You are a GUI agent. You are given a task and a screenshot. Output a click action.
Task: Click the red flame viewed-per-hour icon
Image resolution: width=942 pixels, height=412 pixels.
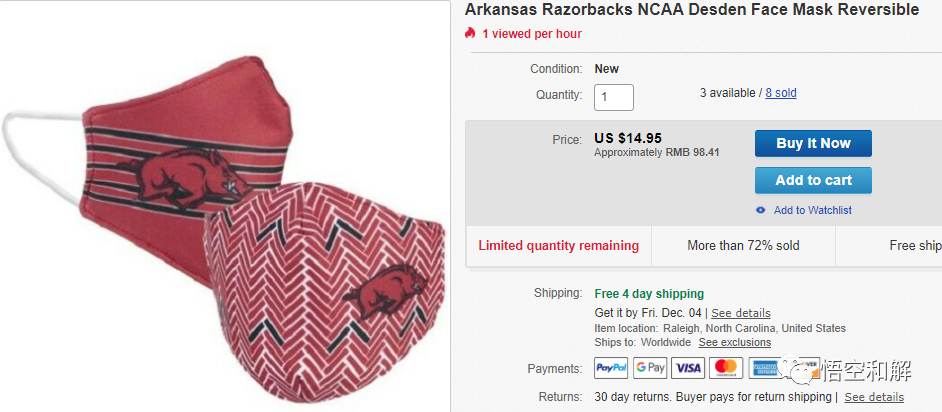470,33
